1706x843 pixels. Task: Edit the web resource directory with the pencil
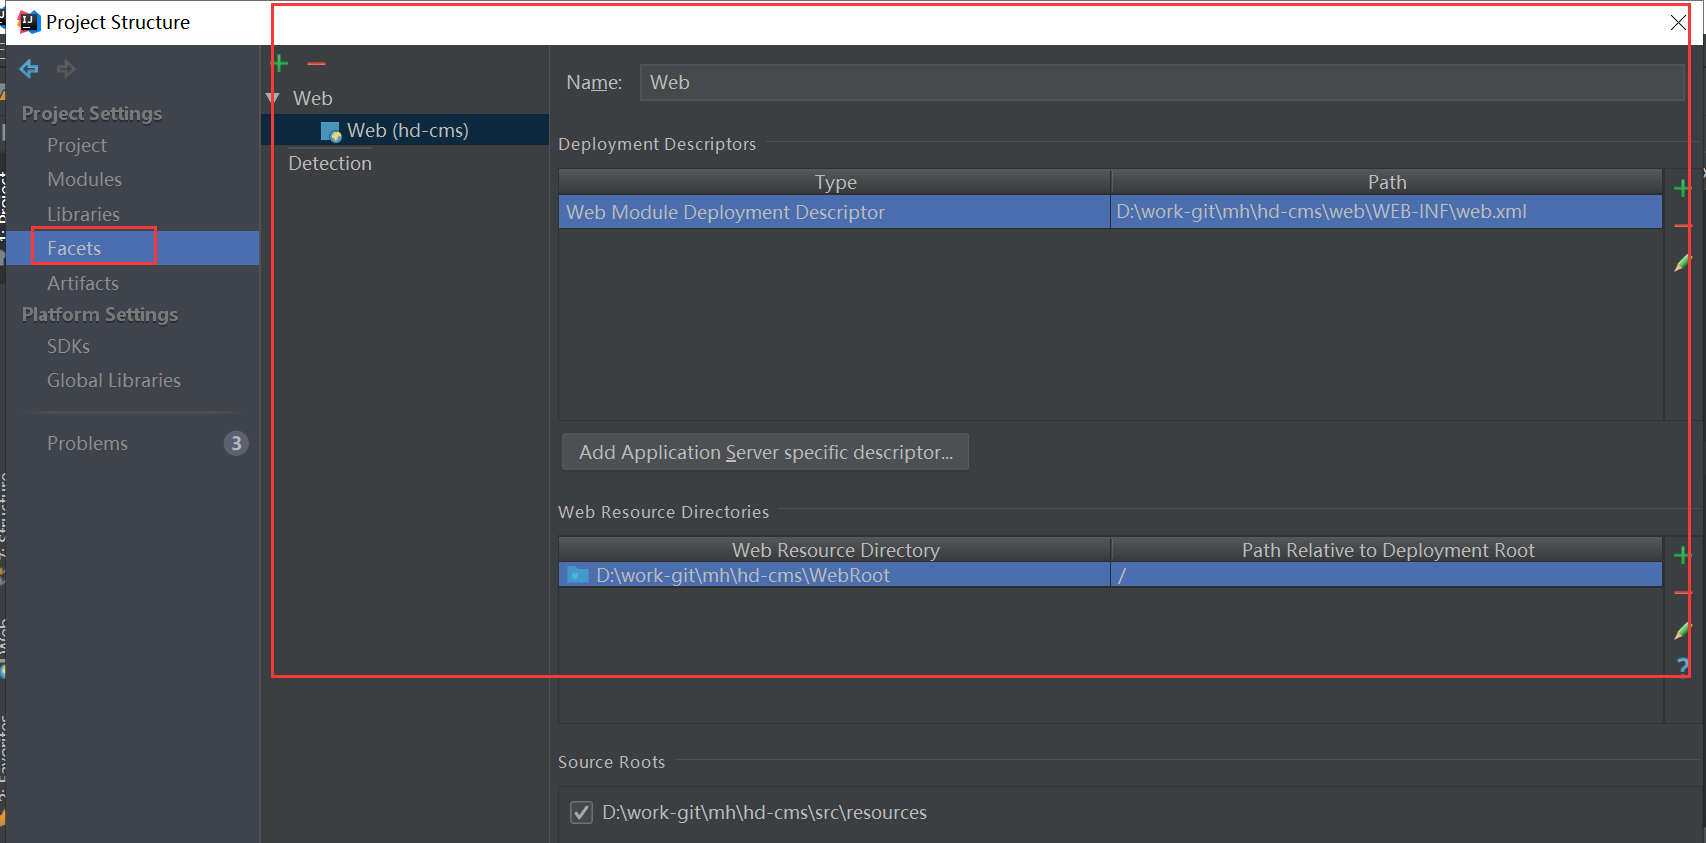(x=1682, y=630)
